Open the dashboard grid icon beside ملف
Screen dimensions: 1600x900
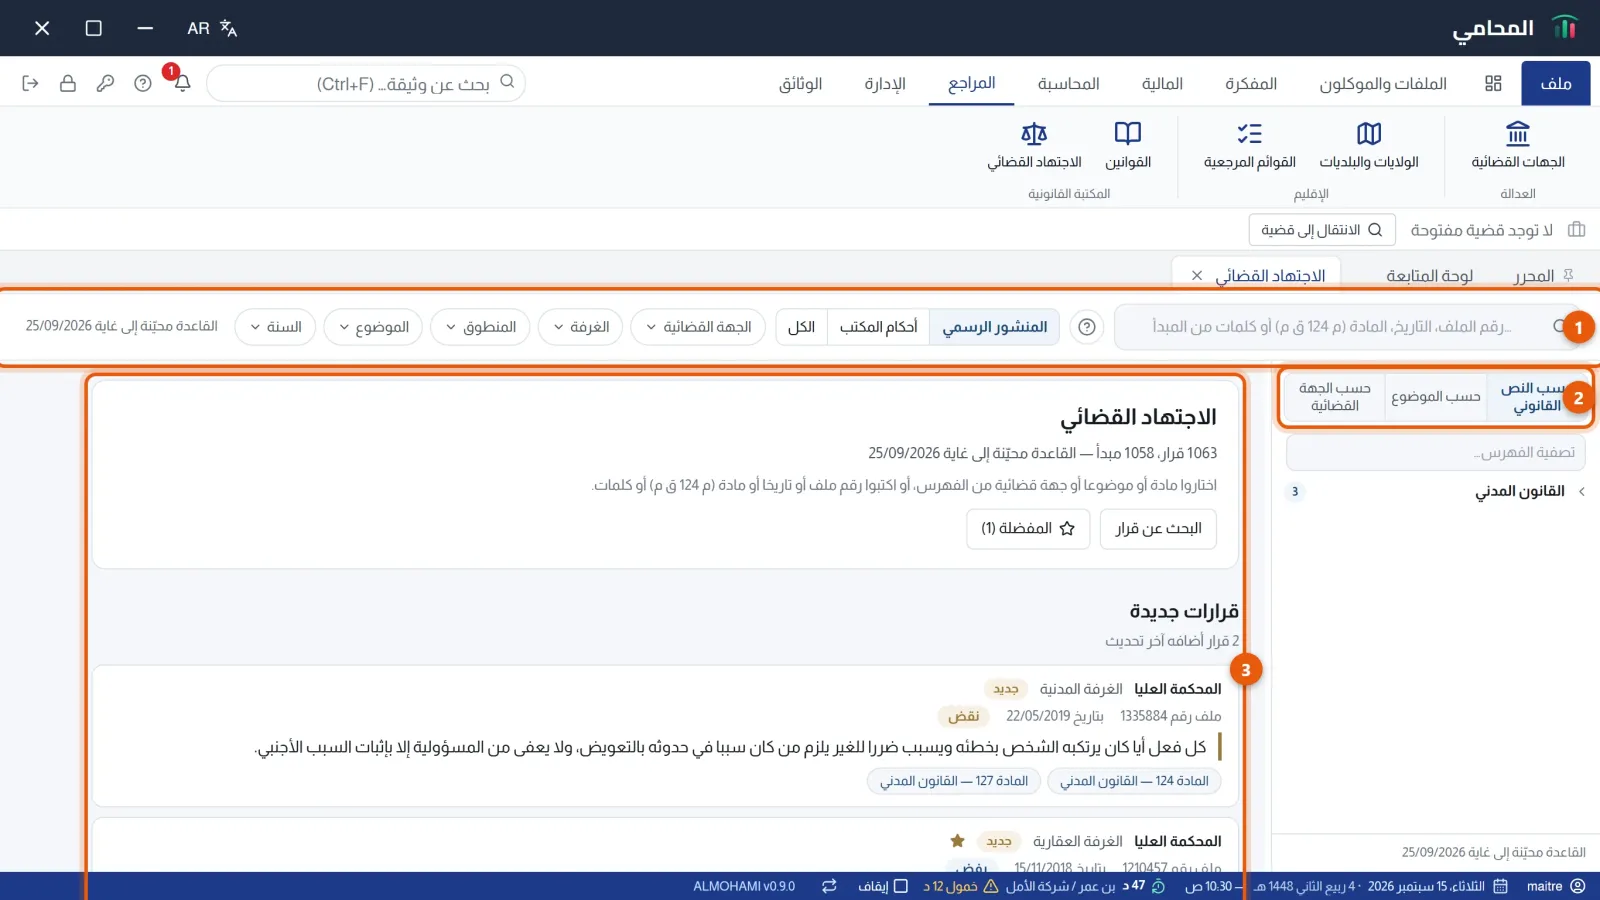1493,83
